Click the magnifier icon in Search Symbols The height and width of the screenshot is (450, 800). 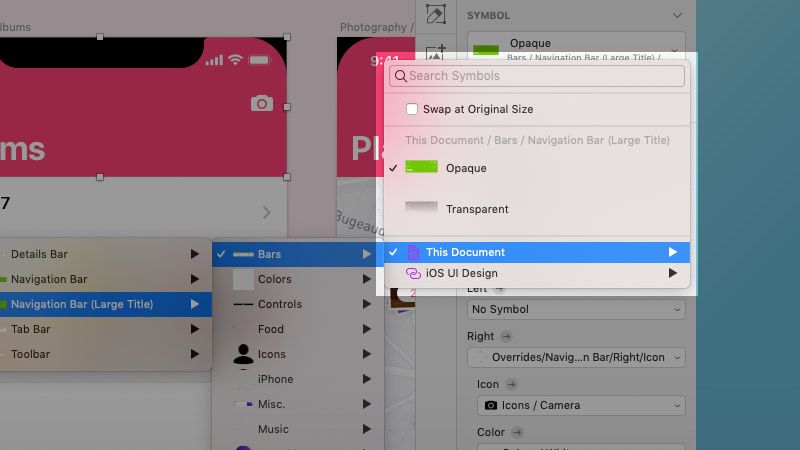click(x=401, y=76)
